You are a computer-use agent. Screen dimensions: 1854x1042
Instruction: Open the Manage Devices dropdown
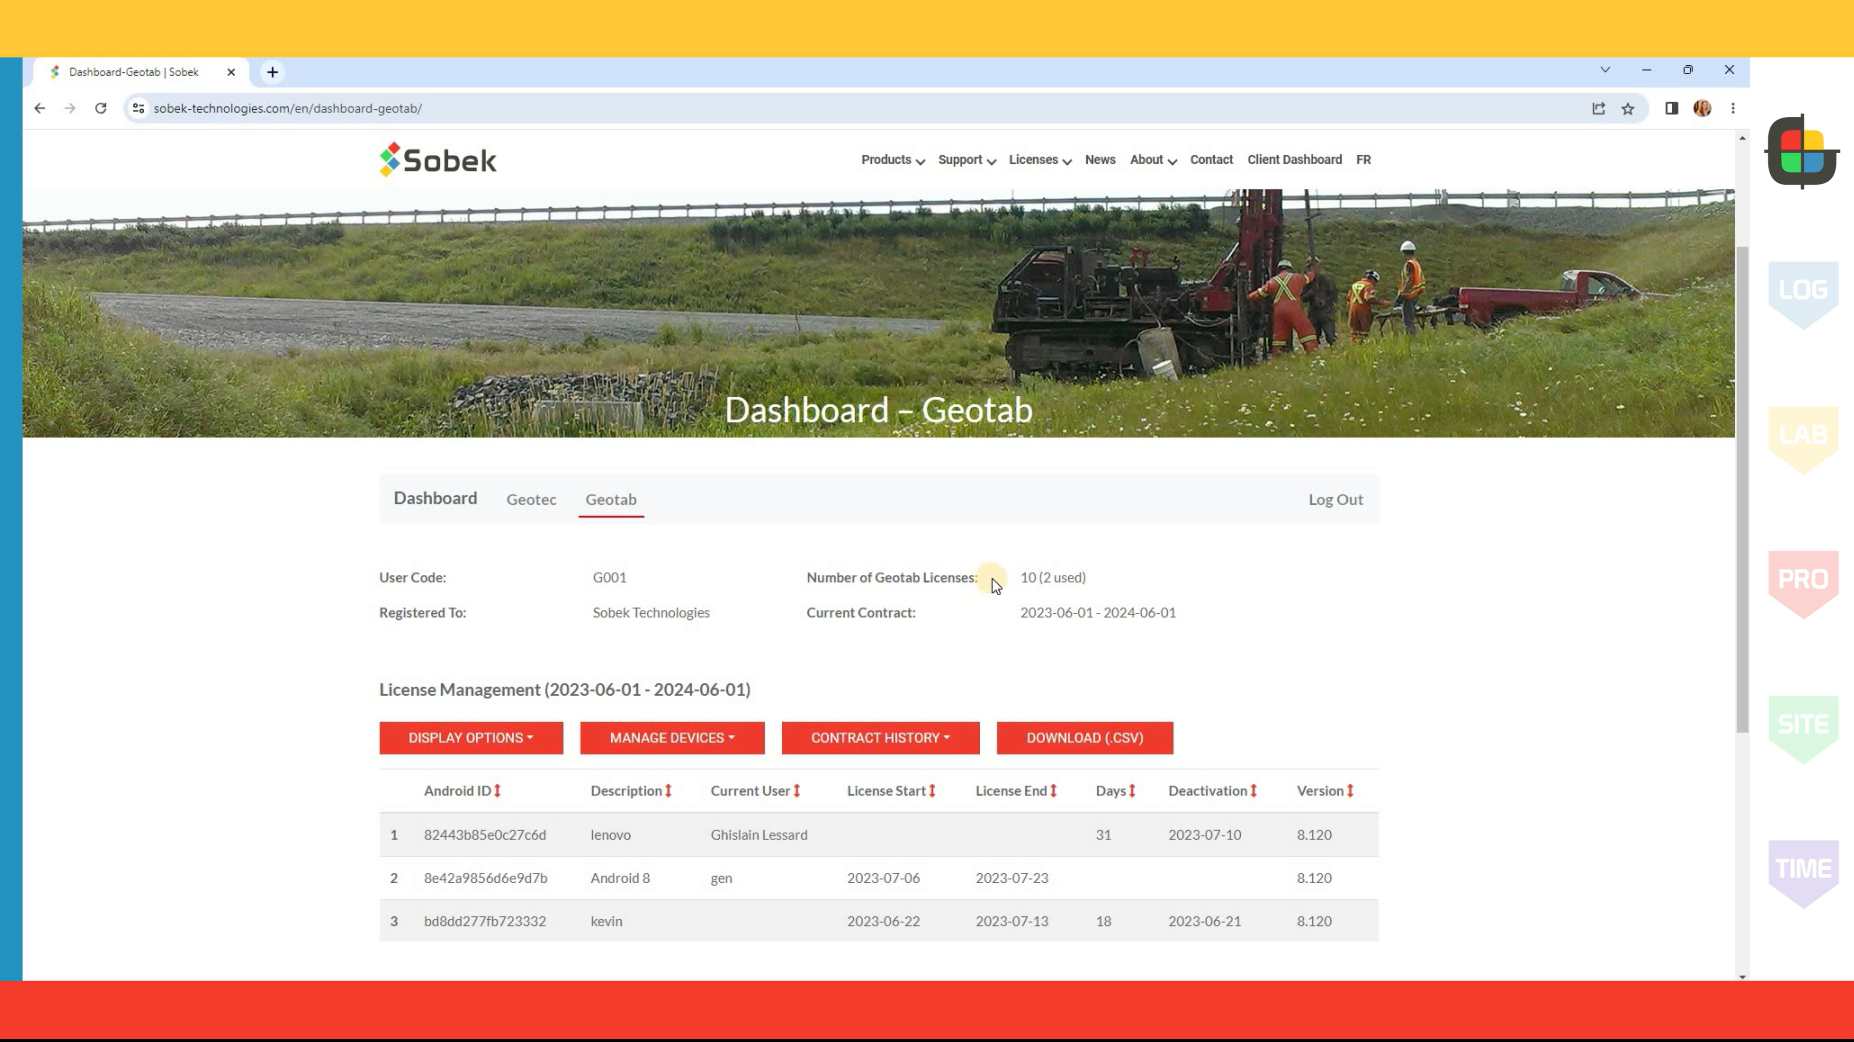click(672, 738)
